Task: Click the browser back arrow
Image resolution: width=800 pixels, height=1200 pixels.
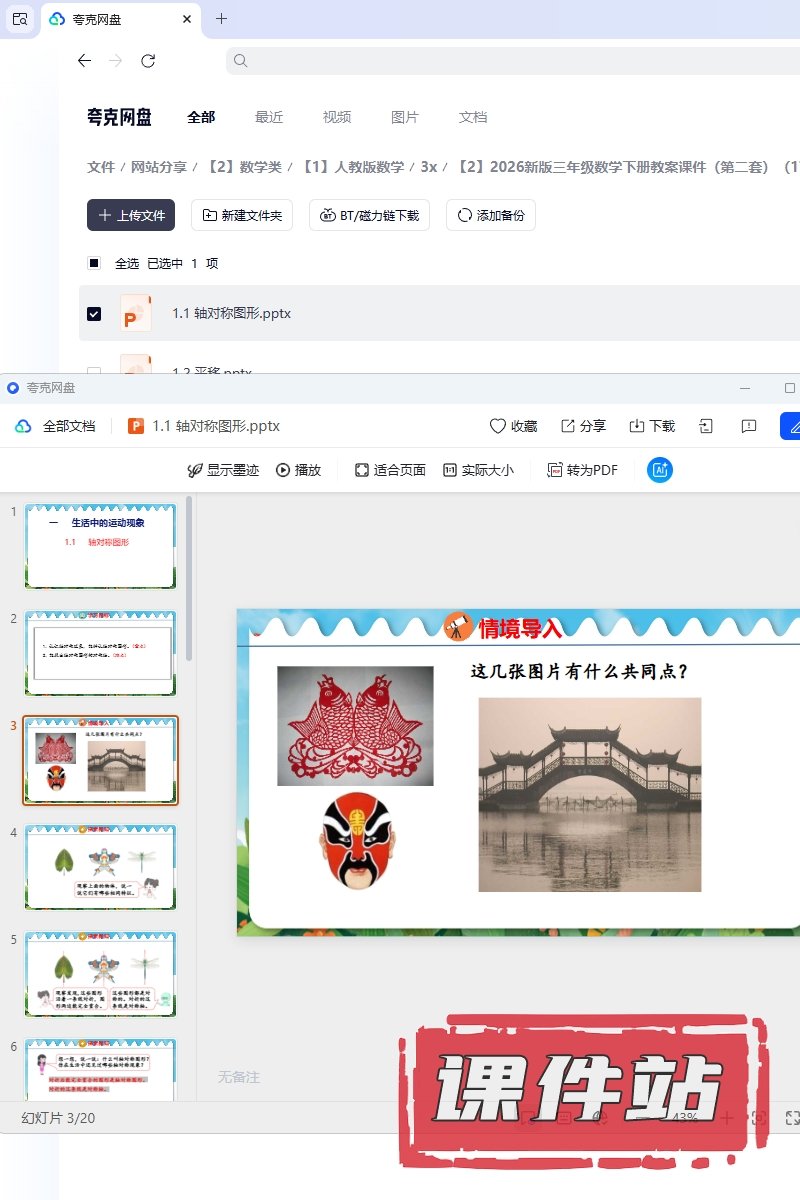Action: click(x=84, y=61)
